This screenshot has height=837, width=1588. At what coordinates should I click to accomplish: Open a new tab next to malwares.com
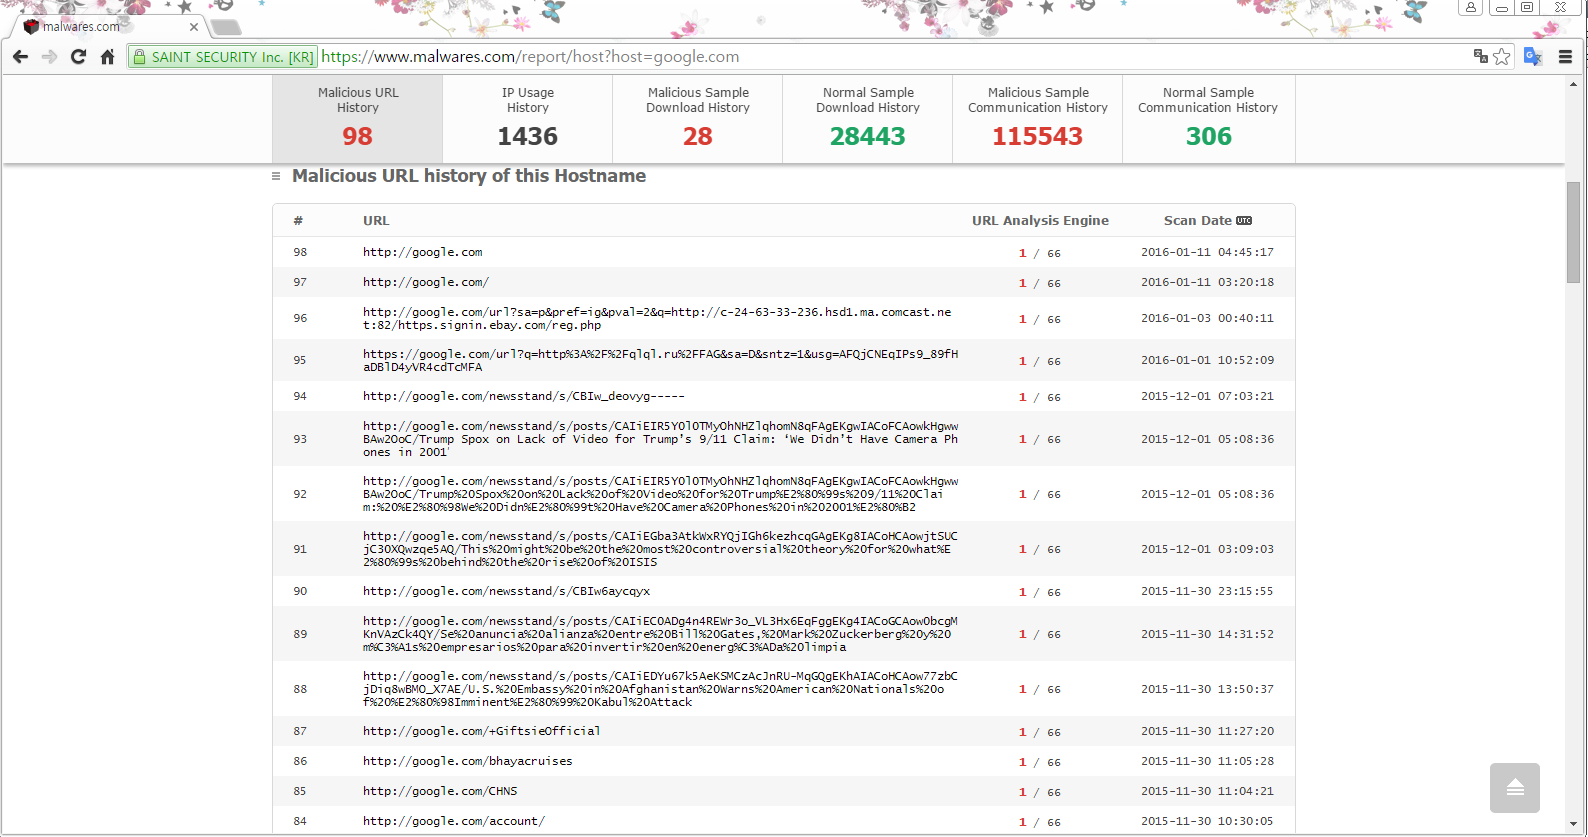(x=226, y=27)
